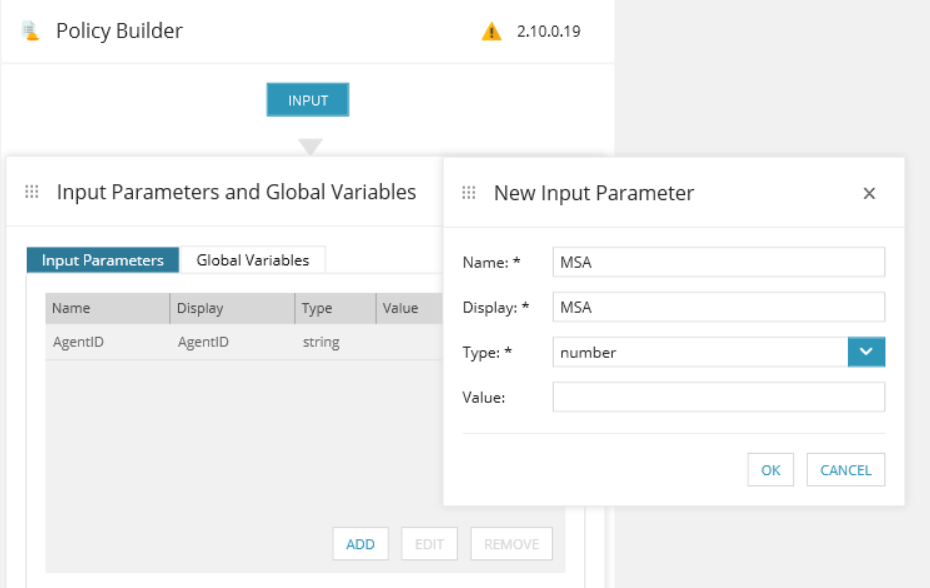Focus the Name field containing MSA
The height and width of the screenshot is (588, 930).
[719, 262]
